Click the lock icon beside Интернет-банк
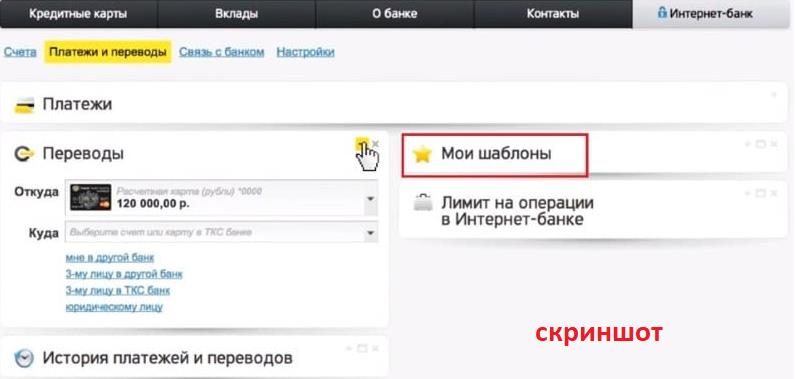The width and height of the screenshot is (795, 379). point(662,12)
